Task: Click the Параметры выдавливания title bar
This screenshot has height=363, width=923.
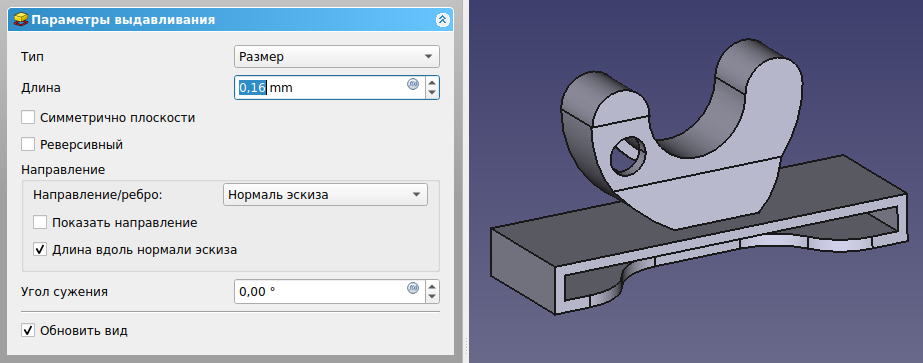Action: click(231, 20)
